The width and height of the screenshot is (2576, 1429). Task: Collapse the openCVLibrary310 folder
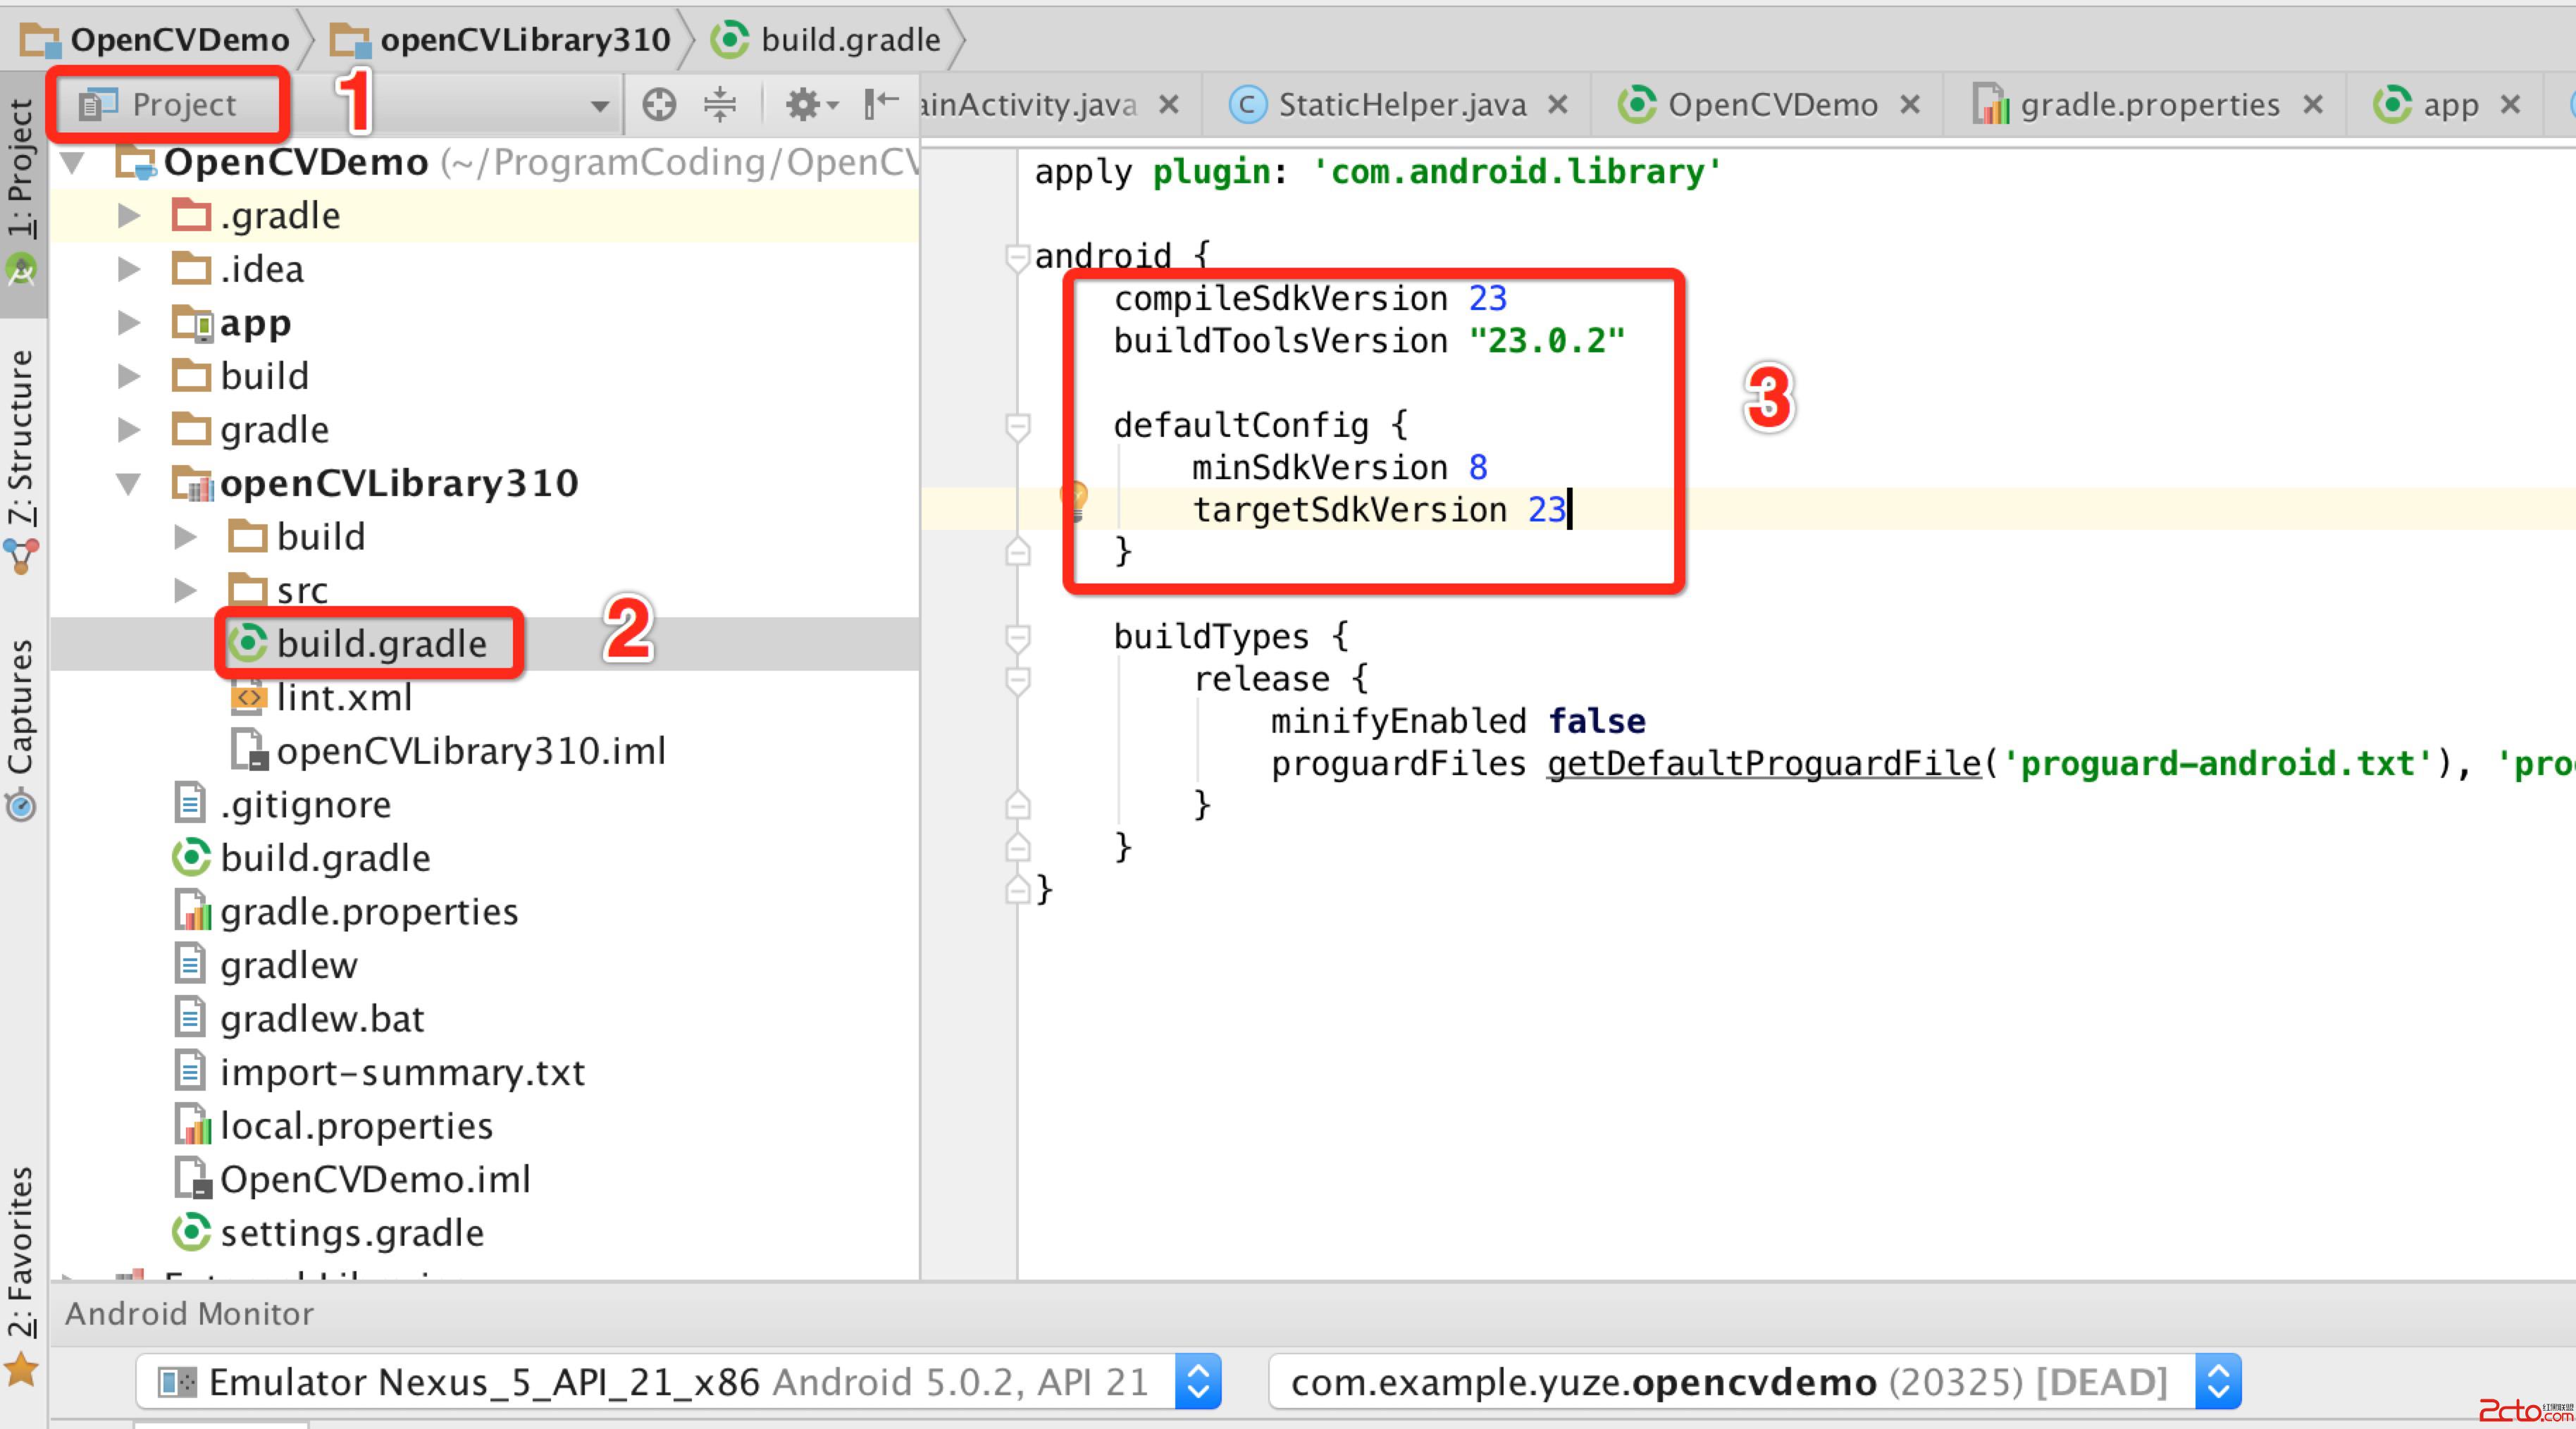tap(128, 484)
